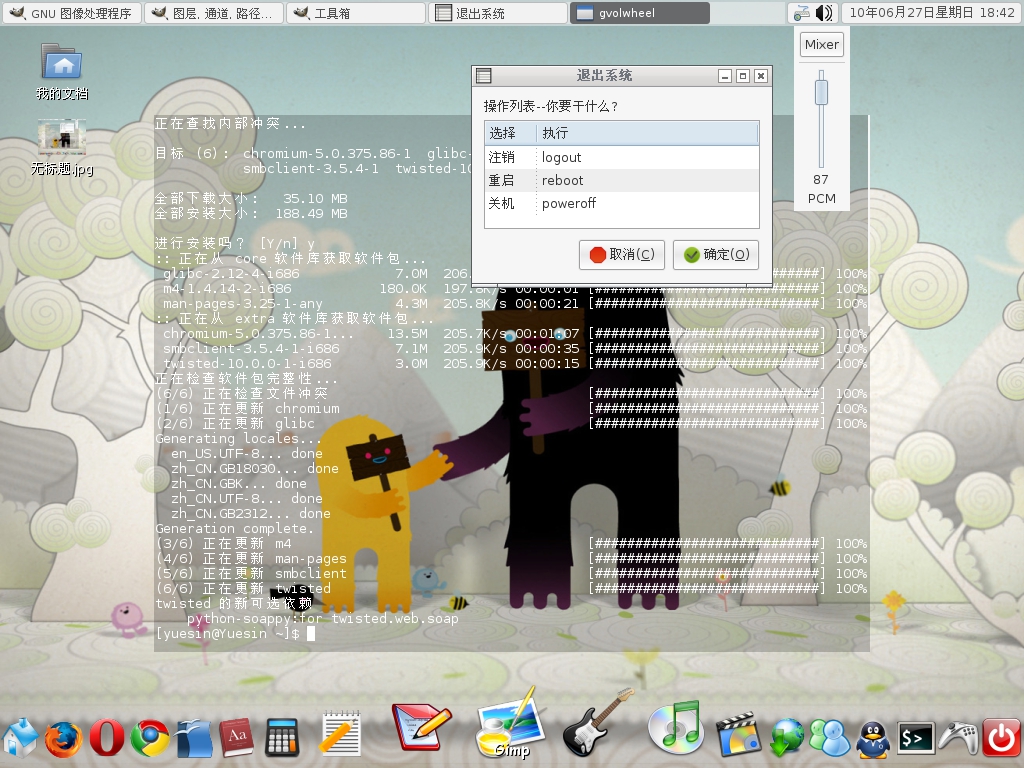Open the electric guitar dock icon

pos(597,724)
